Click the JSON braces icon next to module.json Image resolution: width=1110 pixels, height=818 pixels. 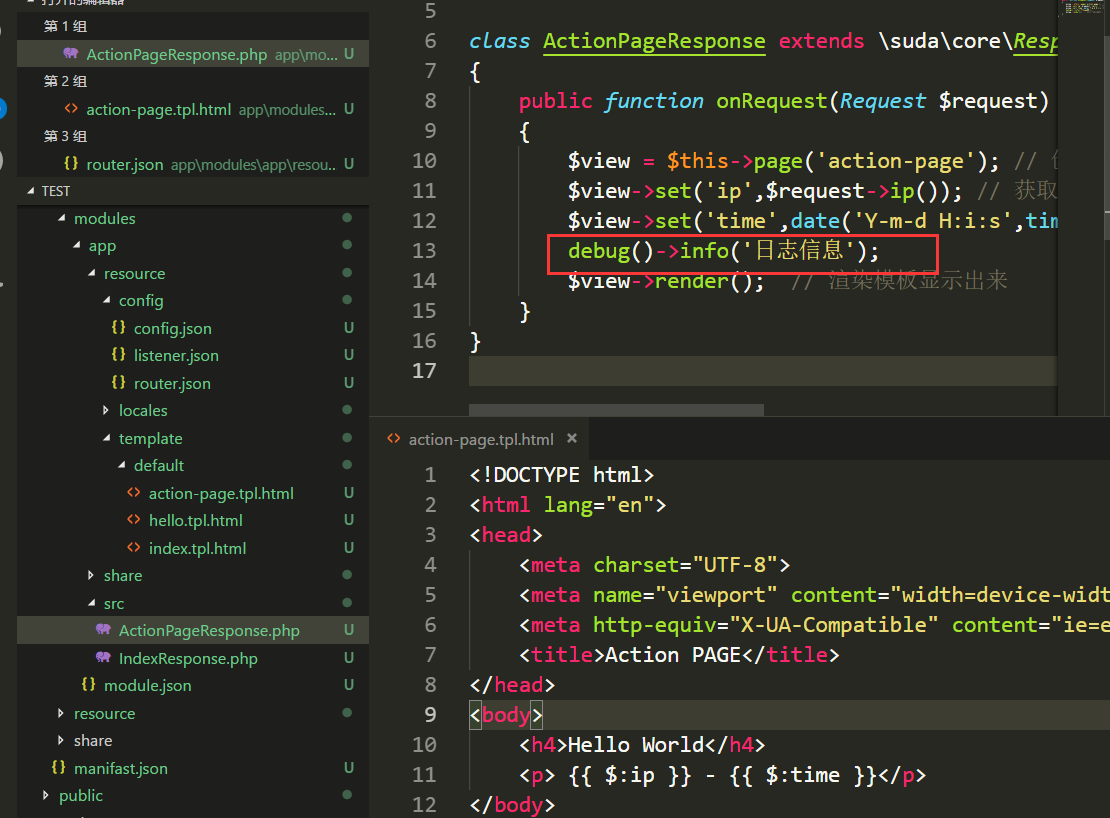point(88,685)
